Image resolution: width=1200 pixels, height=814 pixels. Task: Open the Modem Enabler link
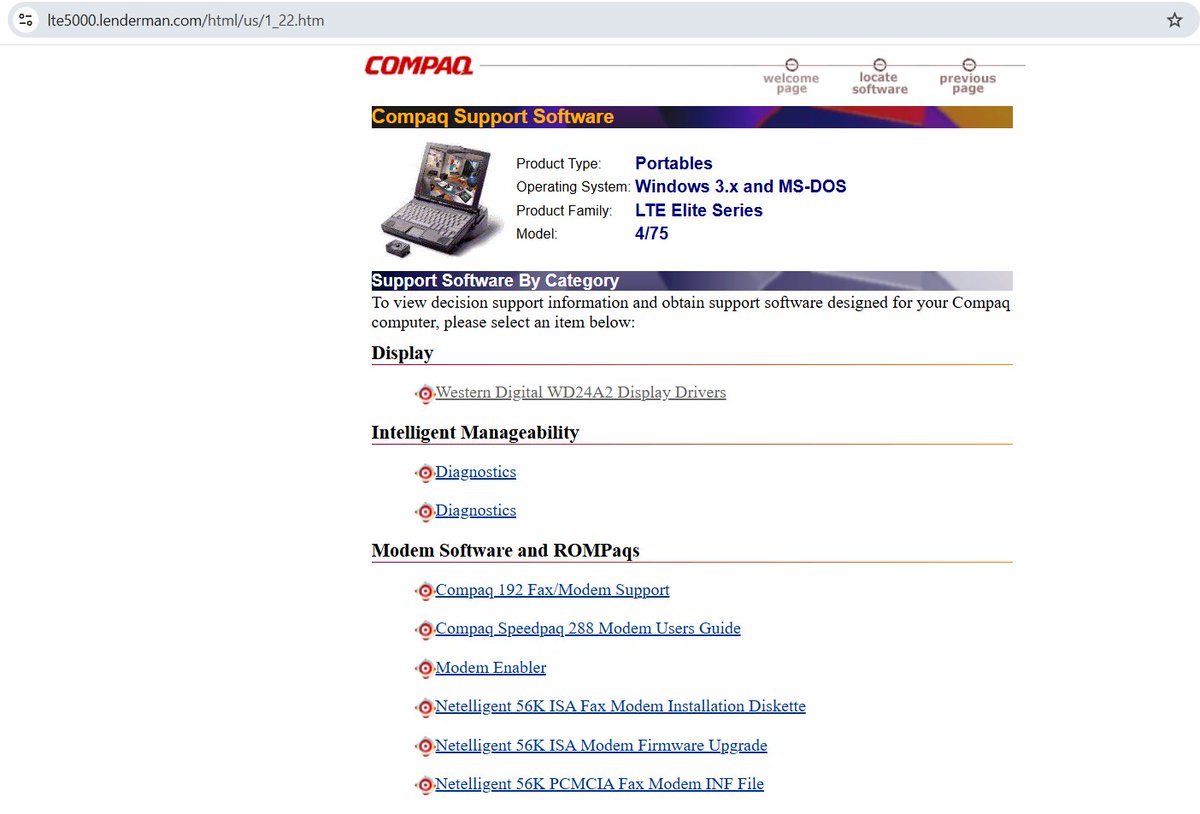(x=491, y=667)
